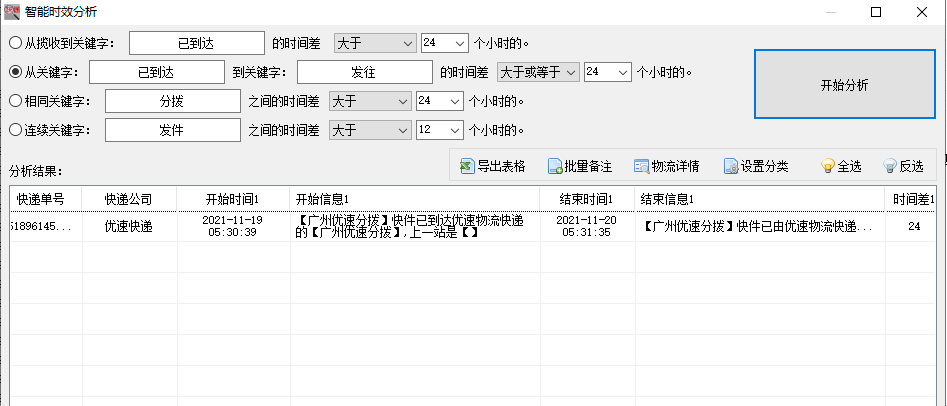Minimize the 智能时效分析 window
947x406 pixels.
pyautogui.click(x=831, y=11)
